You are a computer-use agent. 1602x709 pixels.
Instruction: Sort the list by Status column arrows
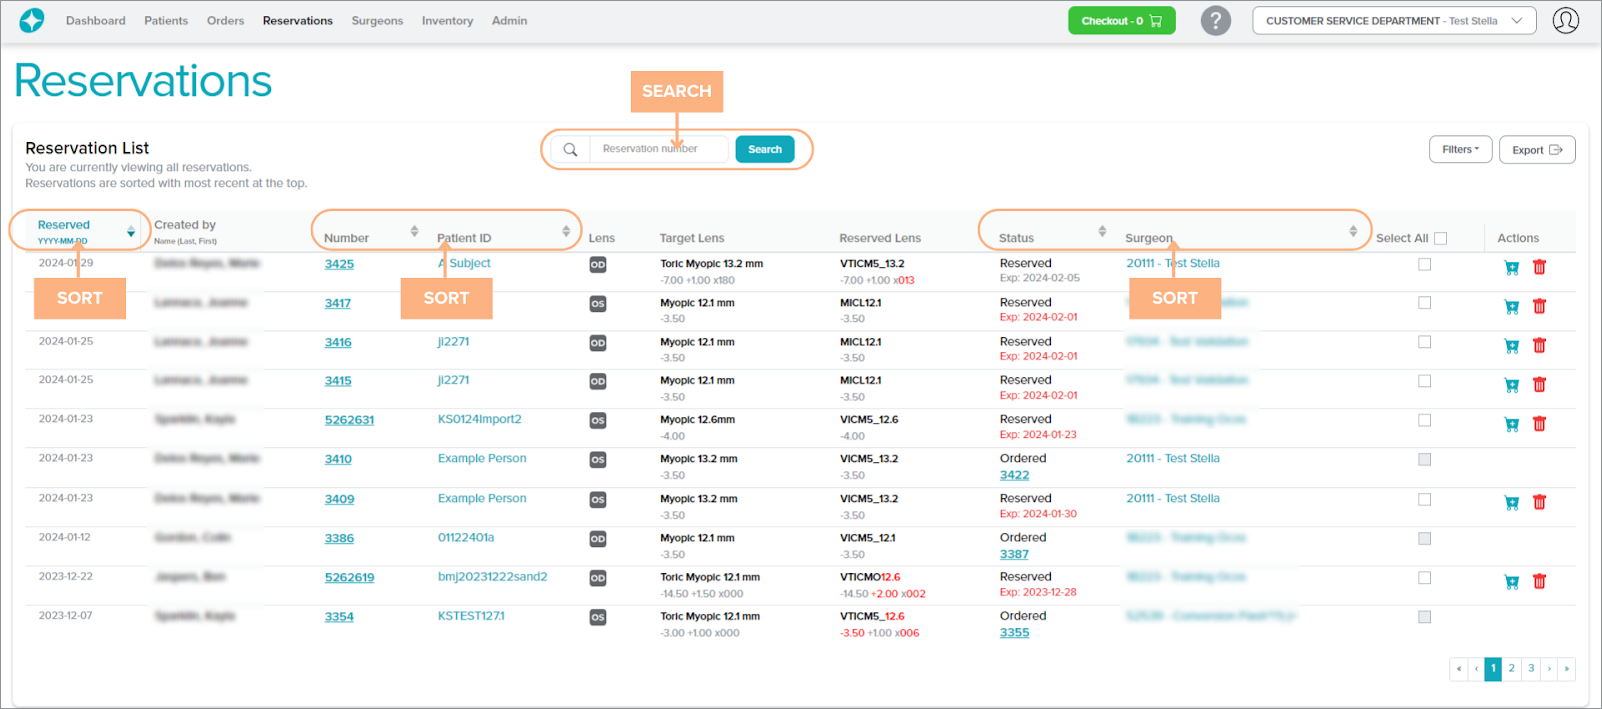pyautogui.click(x=1102, y=232)
